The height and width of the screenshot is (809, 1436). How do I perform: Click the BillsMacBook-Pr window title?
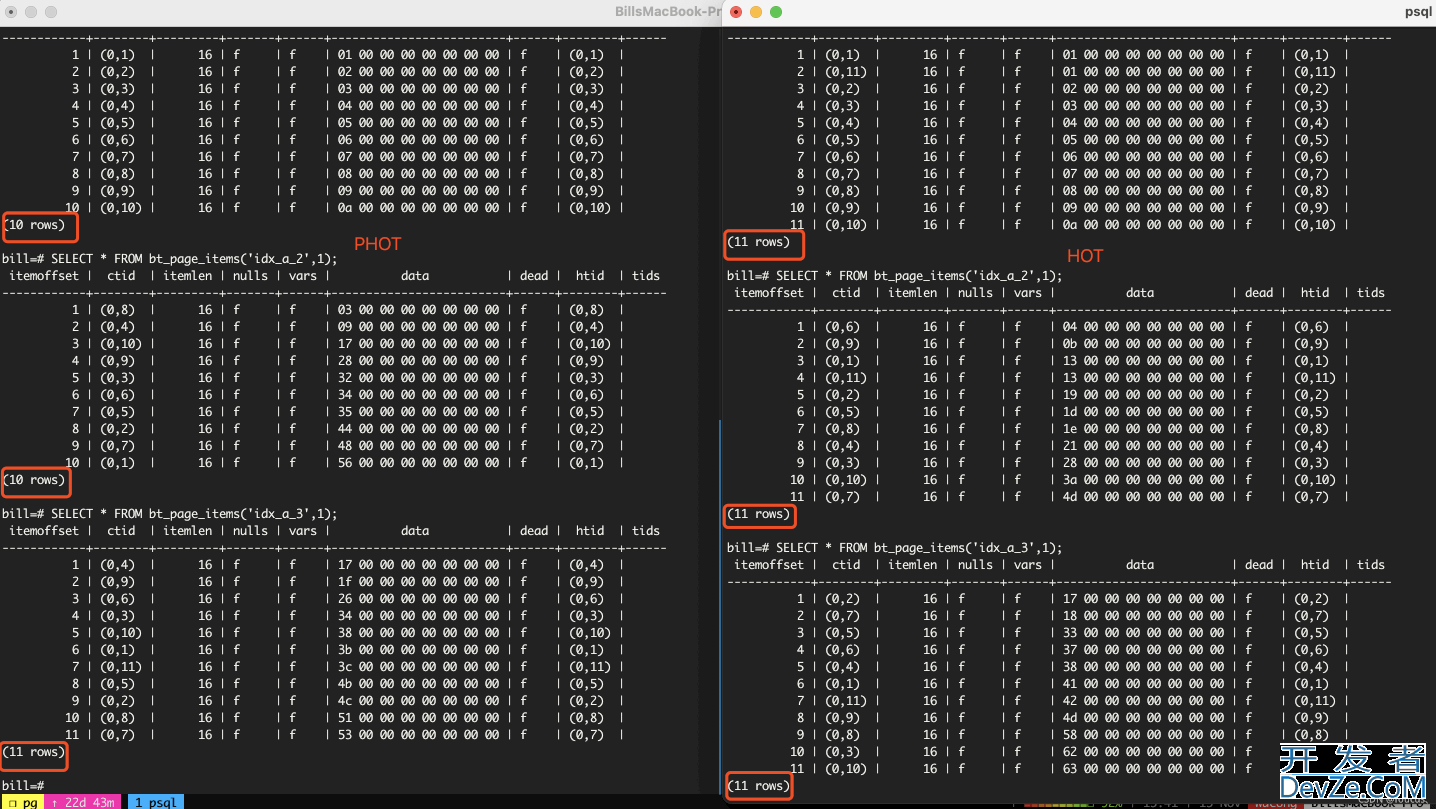668,12
